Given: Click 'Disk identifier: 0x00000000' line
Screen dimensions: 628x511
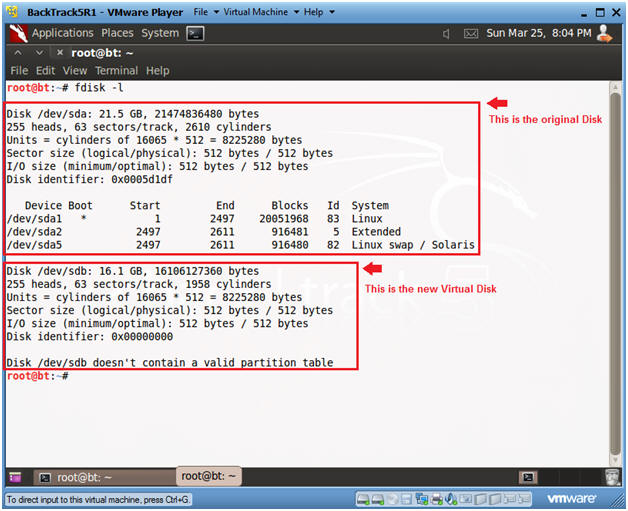Looking at the screenshot, I should [x=90, y=337].
